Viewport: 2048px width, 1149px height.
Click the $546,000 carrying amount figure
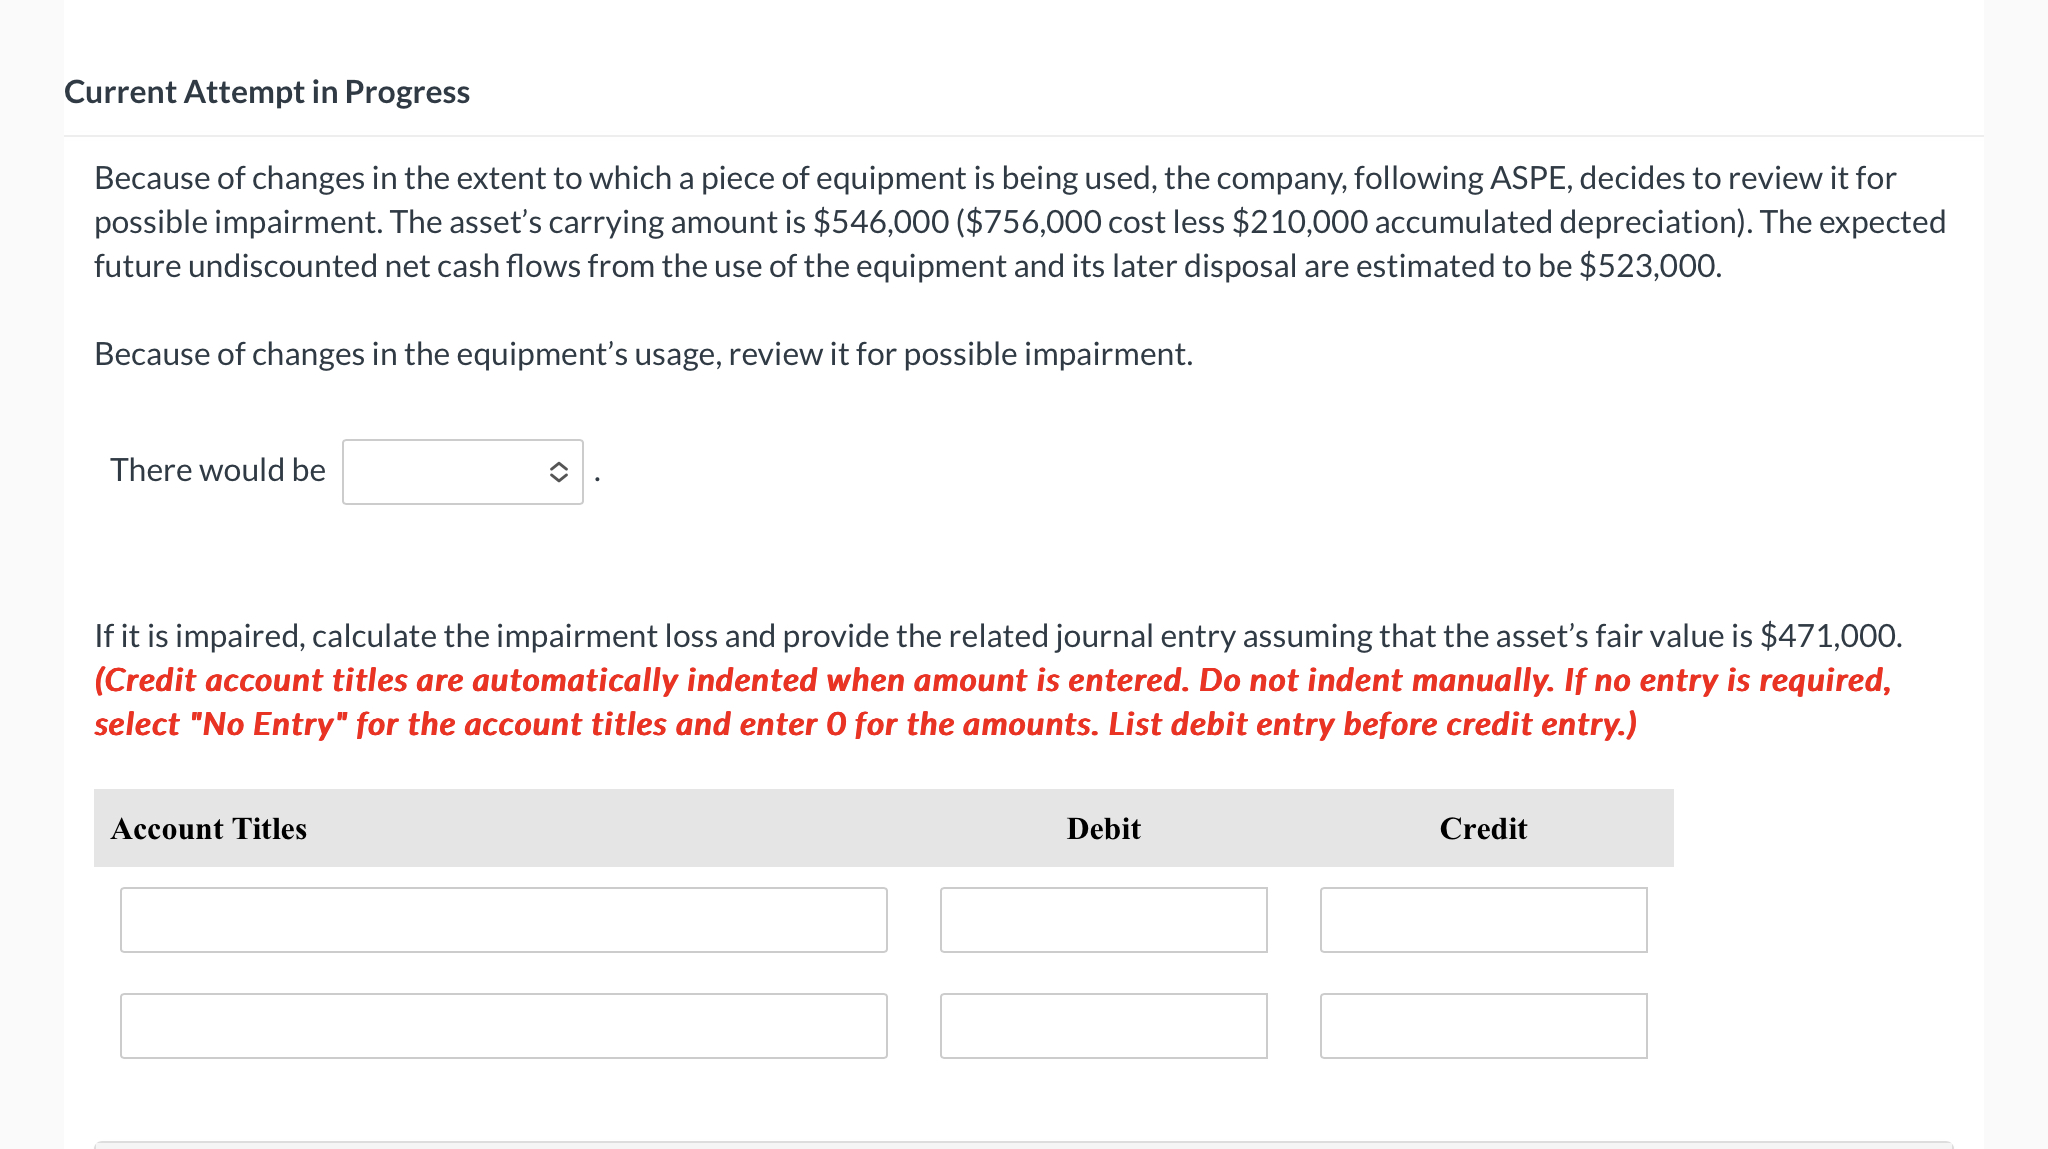coord(880,222)
